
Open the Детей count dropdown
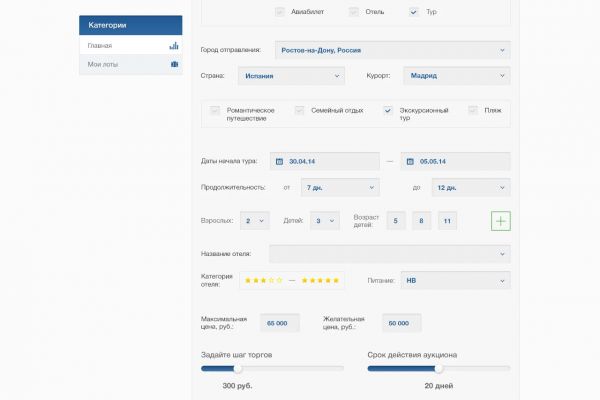point(325,221)
